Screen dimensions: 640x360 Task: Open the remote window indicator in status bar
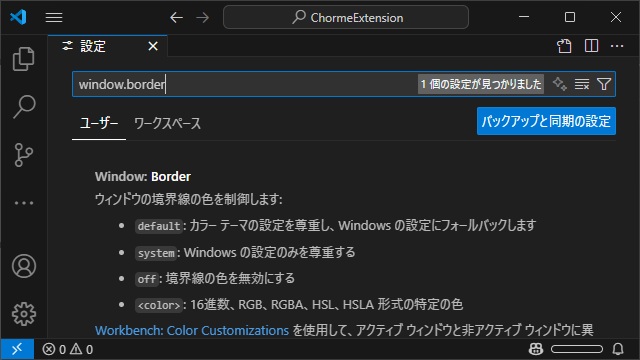17,349
